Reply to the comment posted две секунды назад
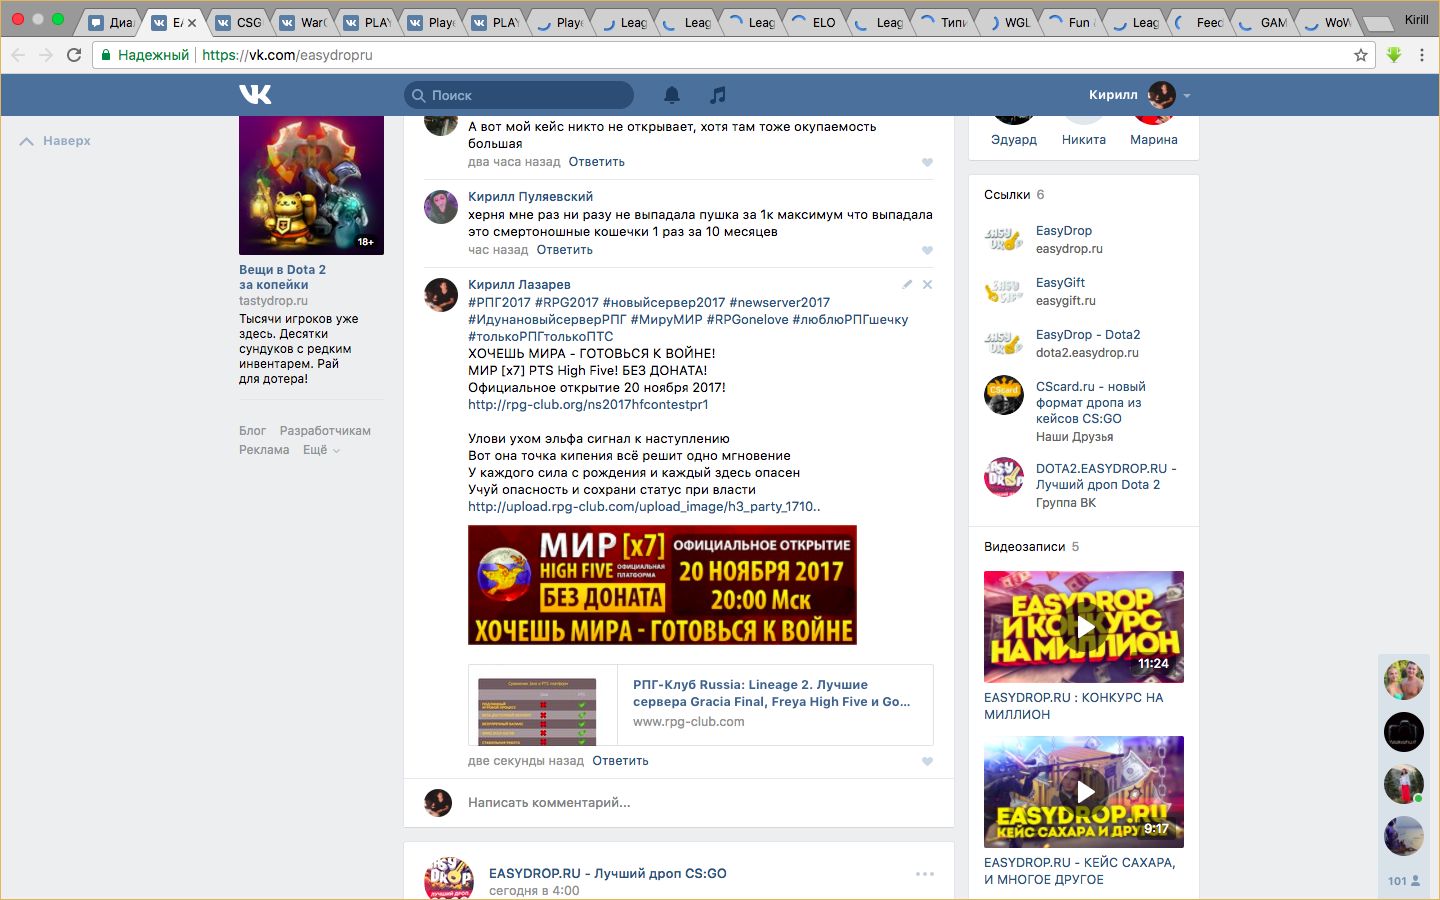Screen dimensions: 1440x900 (x=620, y=761)
